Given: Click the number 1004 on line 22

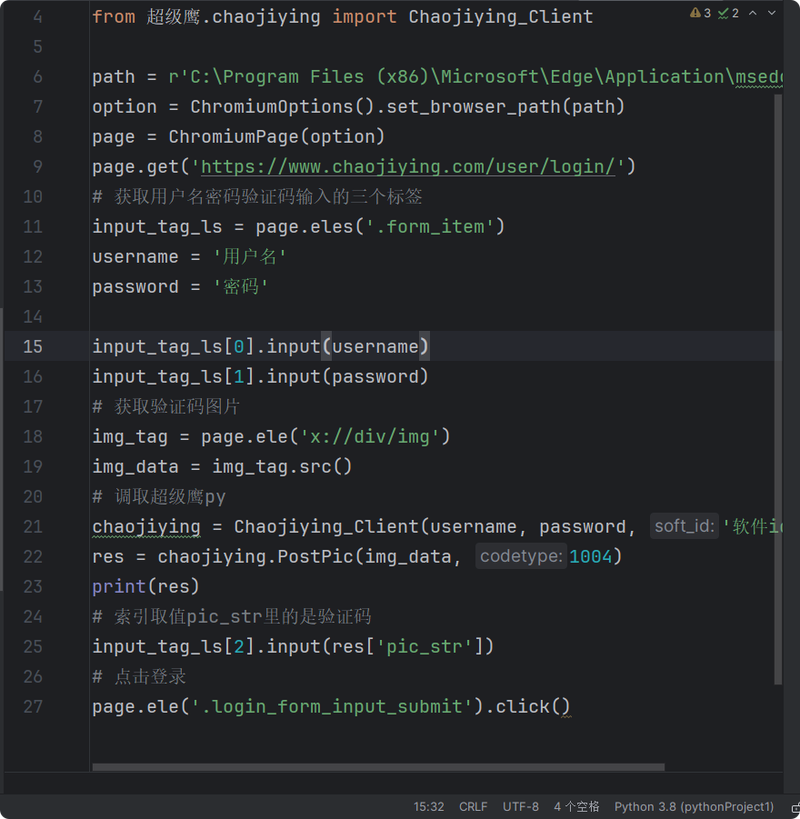Looking at the screenshot, I should [590, 556].
